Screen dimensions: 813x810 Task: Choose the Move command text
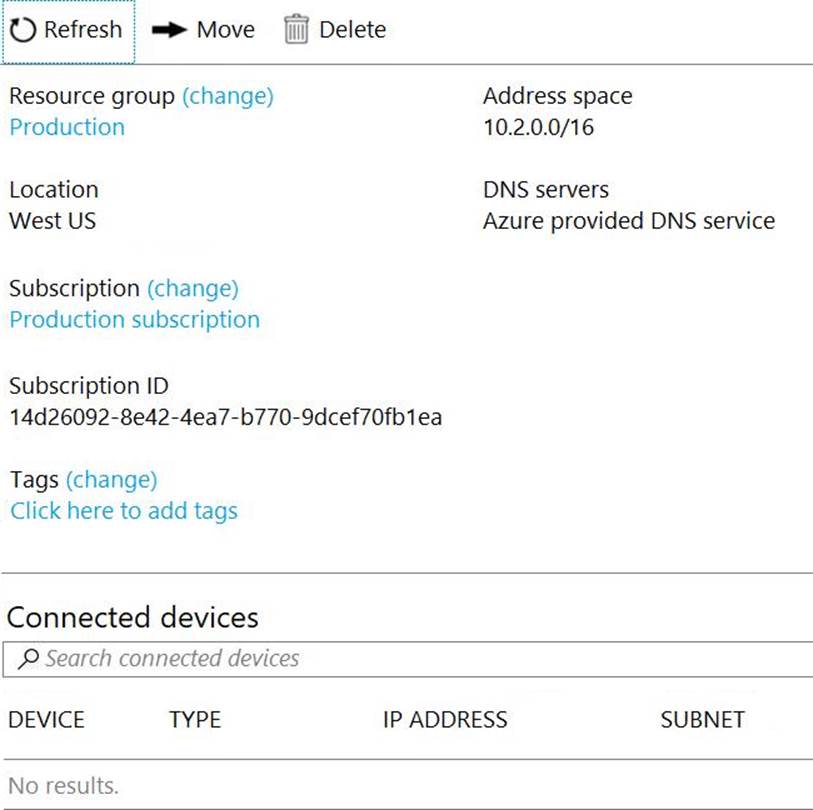(x=225, y=30)
